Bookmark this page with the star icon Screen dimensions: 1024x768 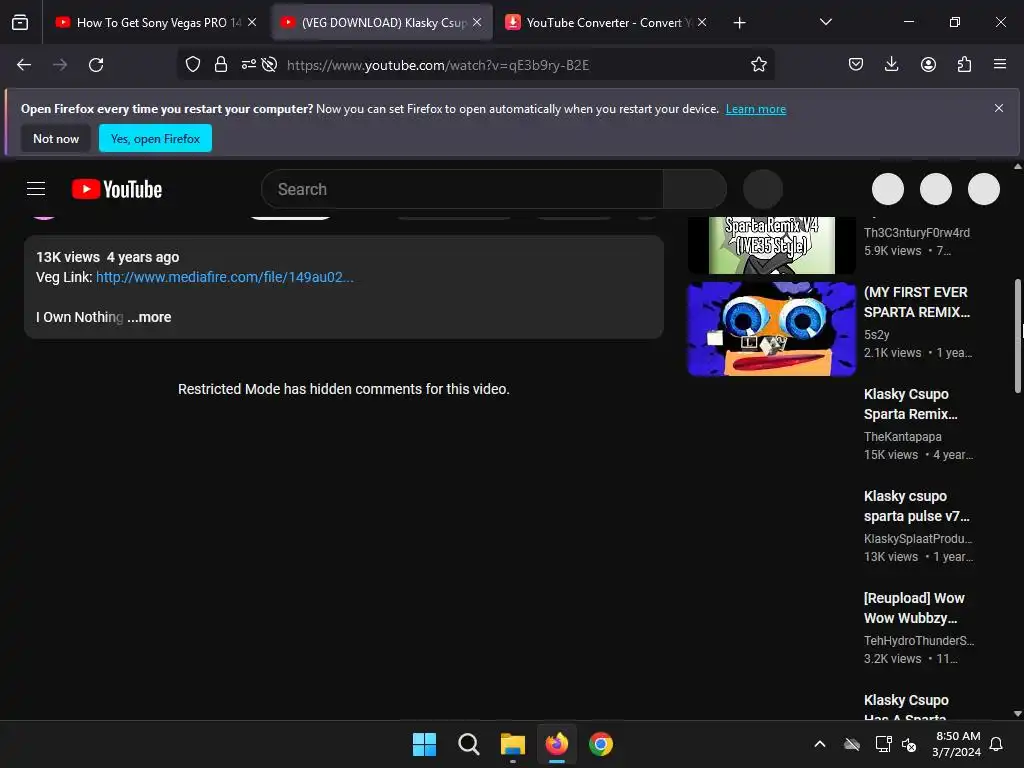pyautogui.click(x=758, y=64)
